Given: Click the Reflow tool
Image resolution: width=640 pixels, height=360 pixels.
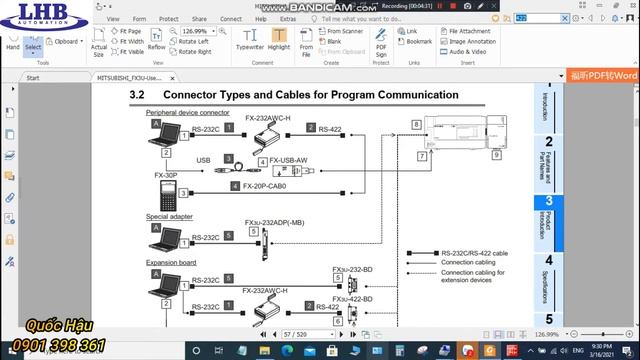Looking at the screenshot, I should click(156, 40).
